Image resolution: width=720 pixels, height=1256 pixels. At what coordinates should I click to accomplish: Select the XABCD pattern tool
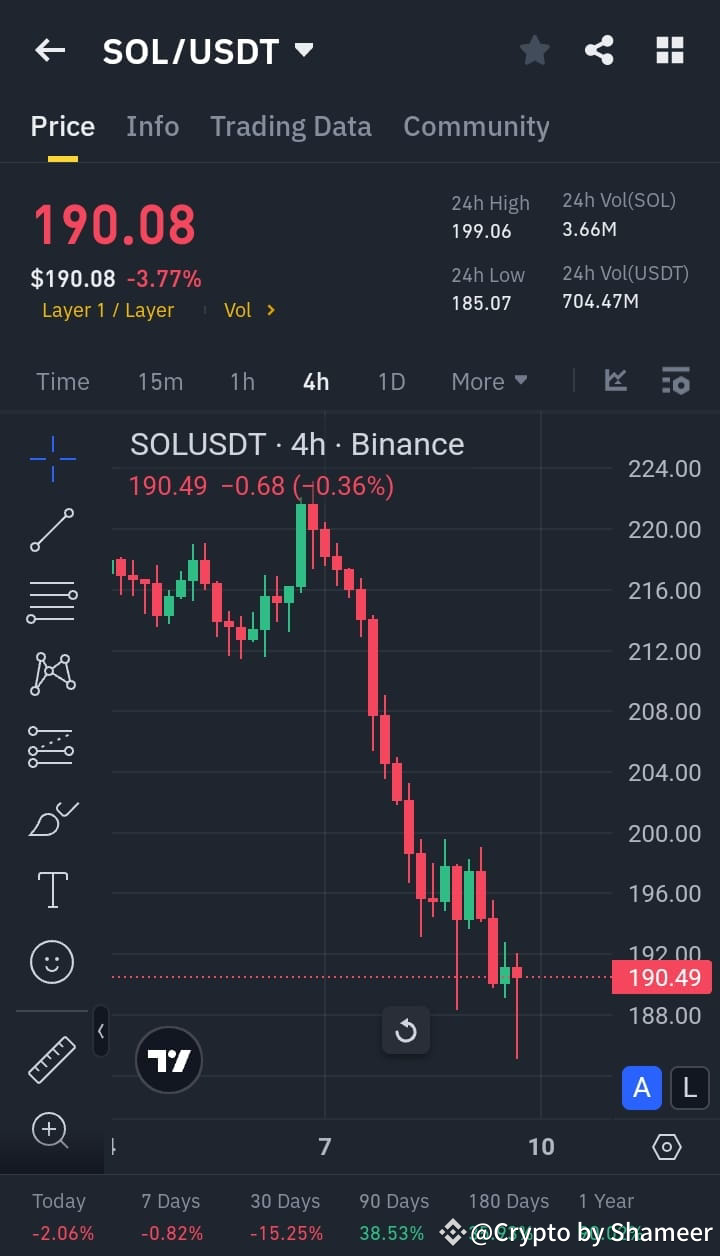[52, 674]
